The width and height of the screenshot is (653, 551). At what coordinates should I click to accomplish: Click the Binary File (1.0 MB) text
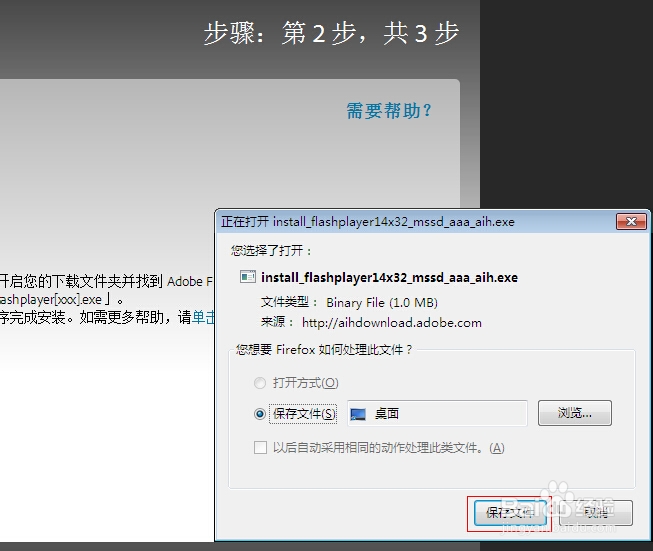tap(382, 302)
